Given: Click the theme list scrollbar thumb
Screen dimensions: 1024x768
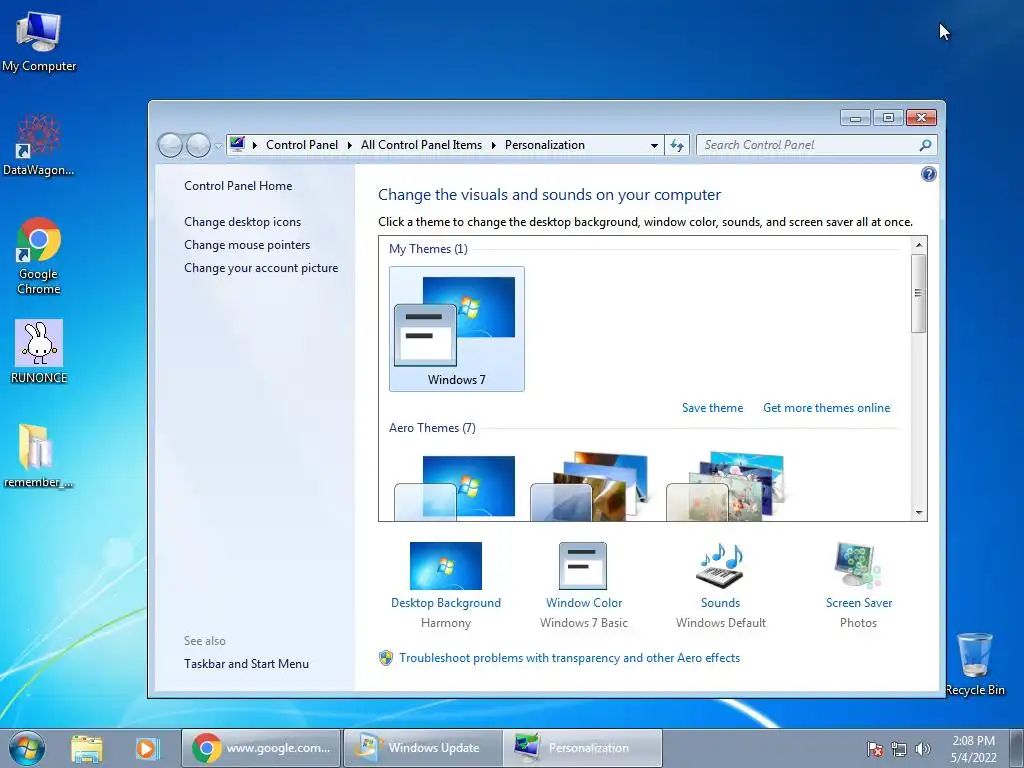Looking at the screenshot, I should click(918, 293).
